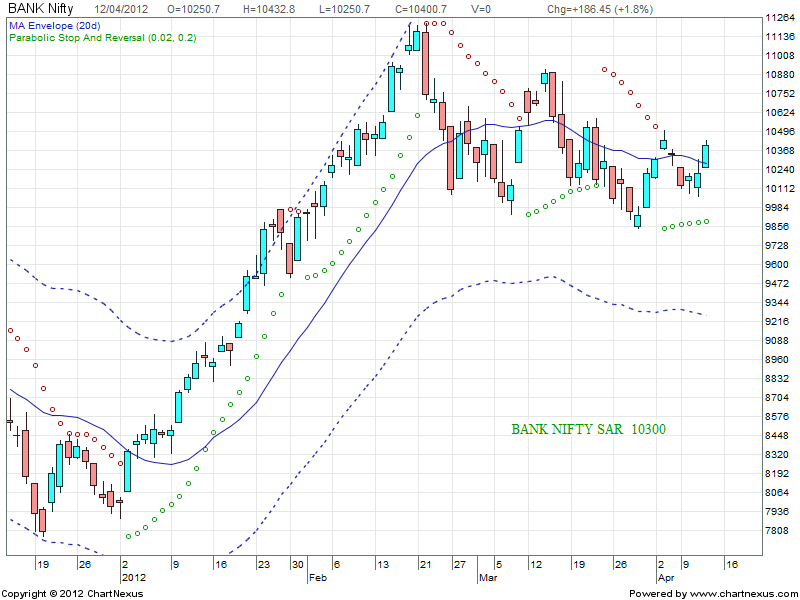The width and height of the screenshot is (800, 600).
Task: Click the date label '19' next to '26' at the axis start
Action: tap(43, 564)
